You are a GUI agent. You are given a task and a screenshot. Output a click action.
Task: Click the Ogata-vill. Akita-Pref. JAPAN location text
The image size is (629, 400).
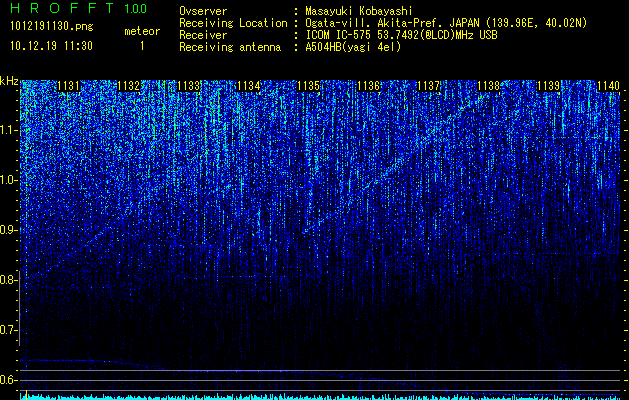[446, 23]
